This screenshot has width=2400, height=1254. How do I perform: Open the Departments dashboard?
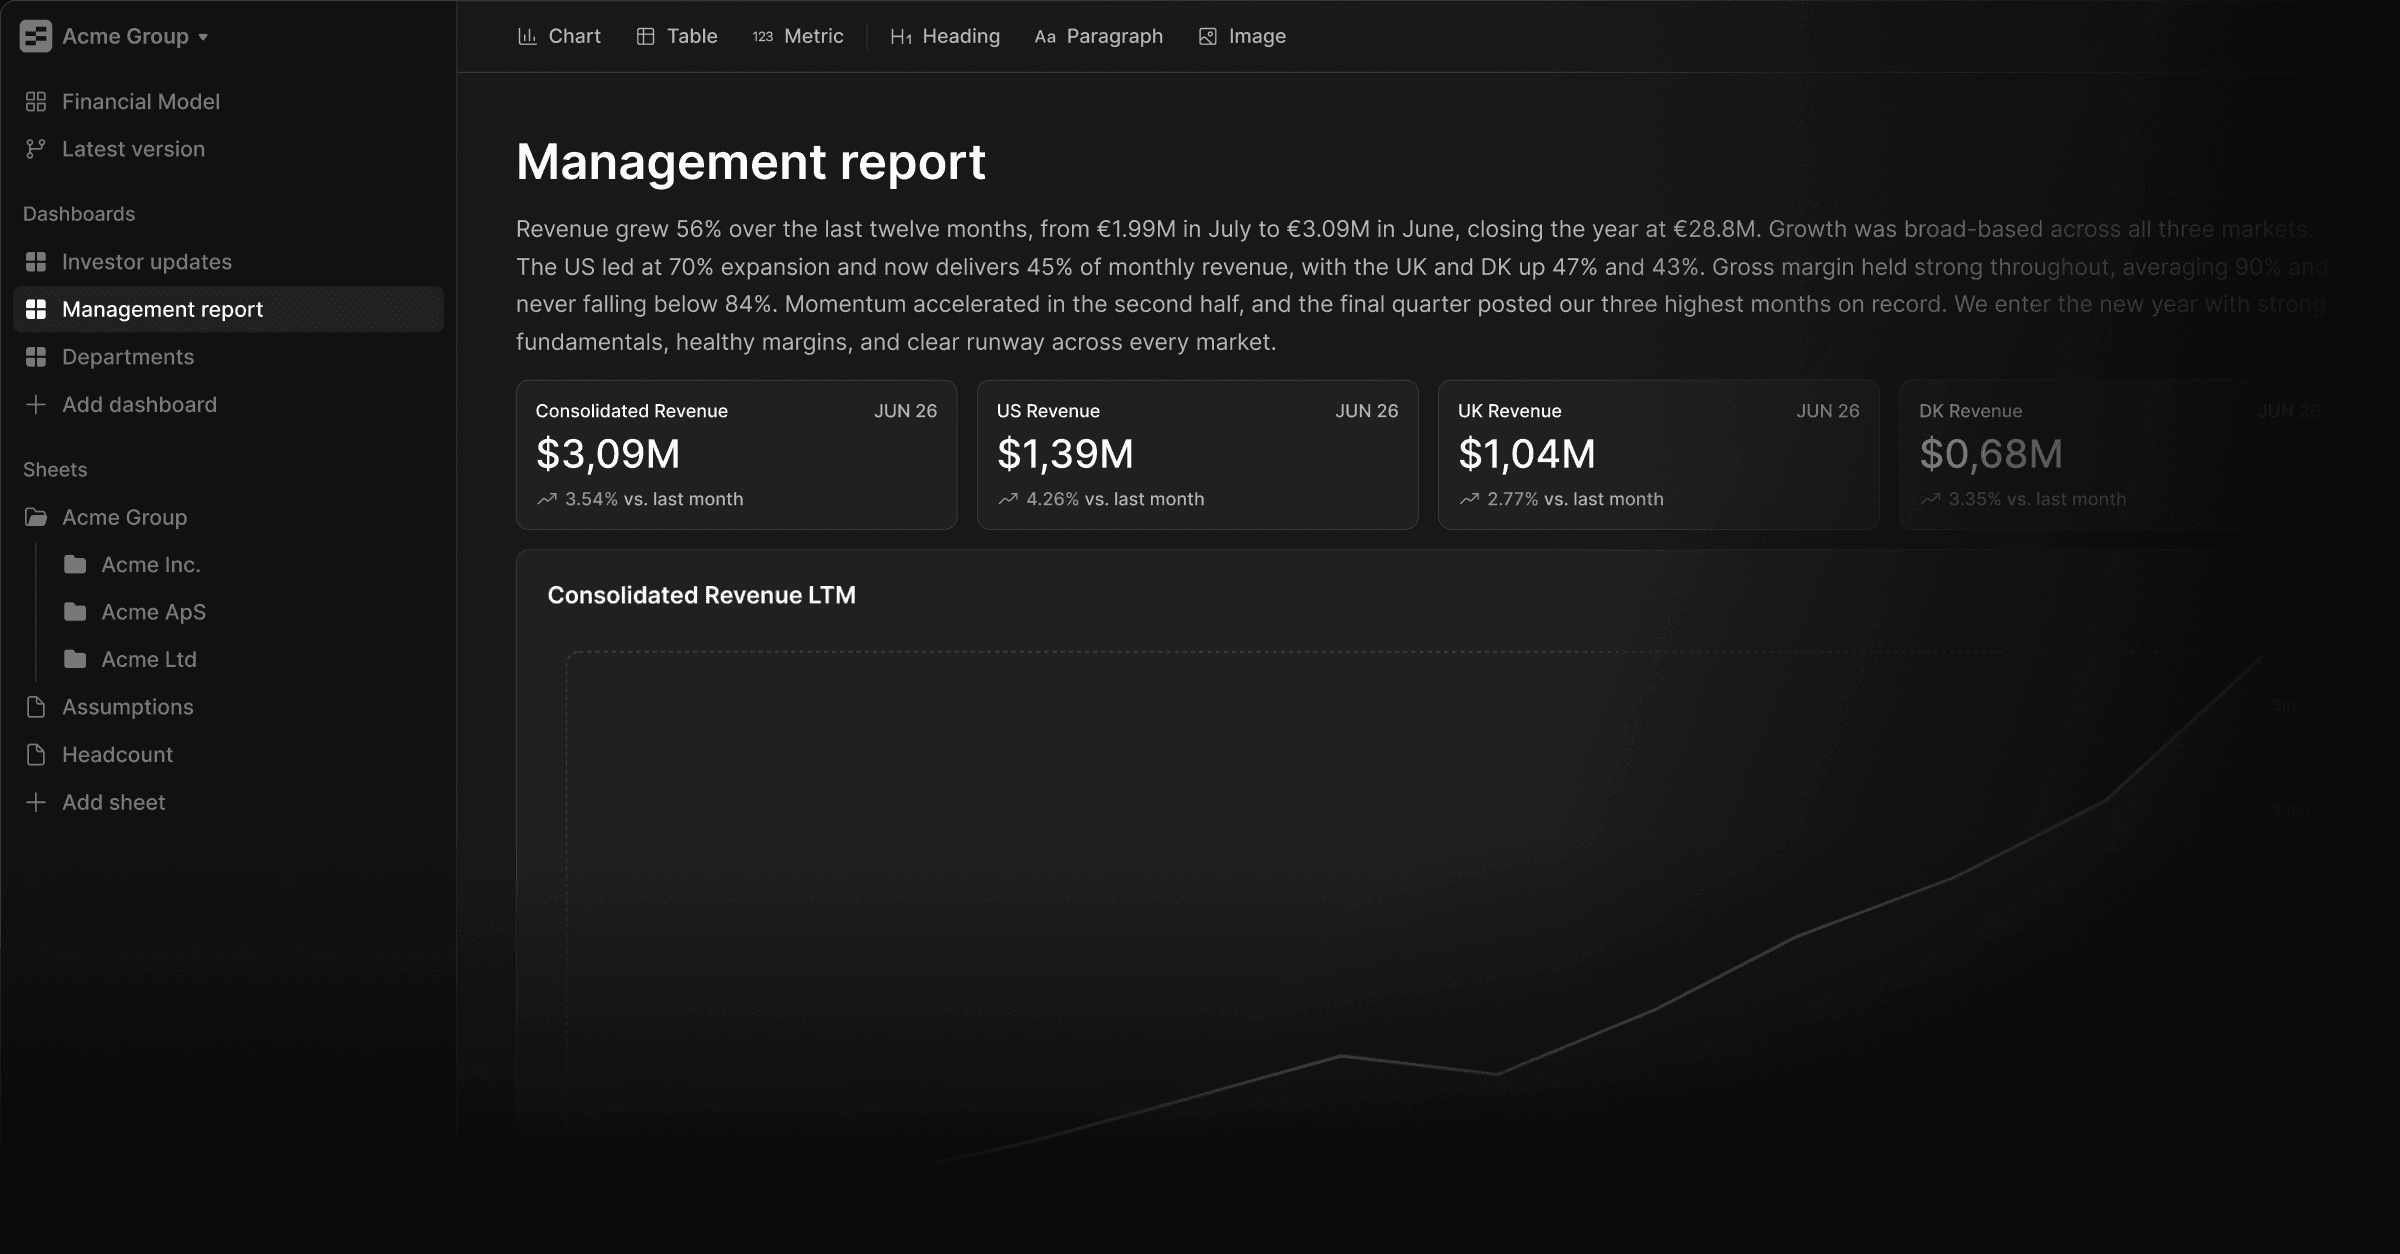click(x=128, y=357)
